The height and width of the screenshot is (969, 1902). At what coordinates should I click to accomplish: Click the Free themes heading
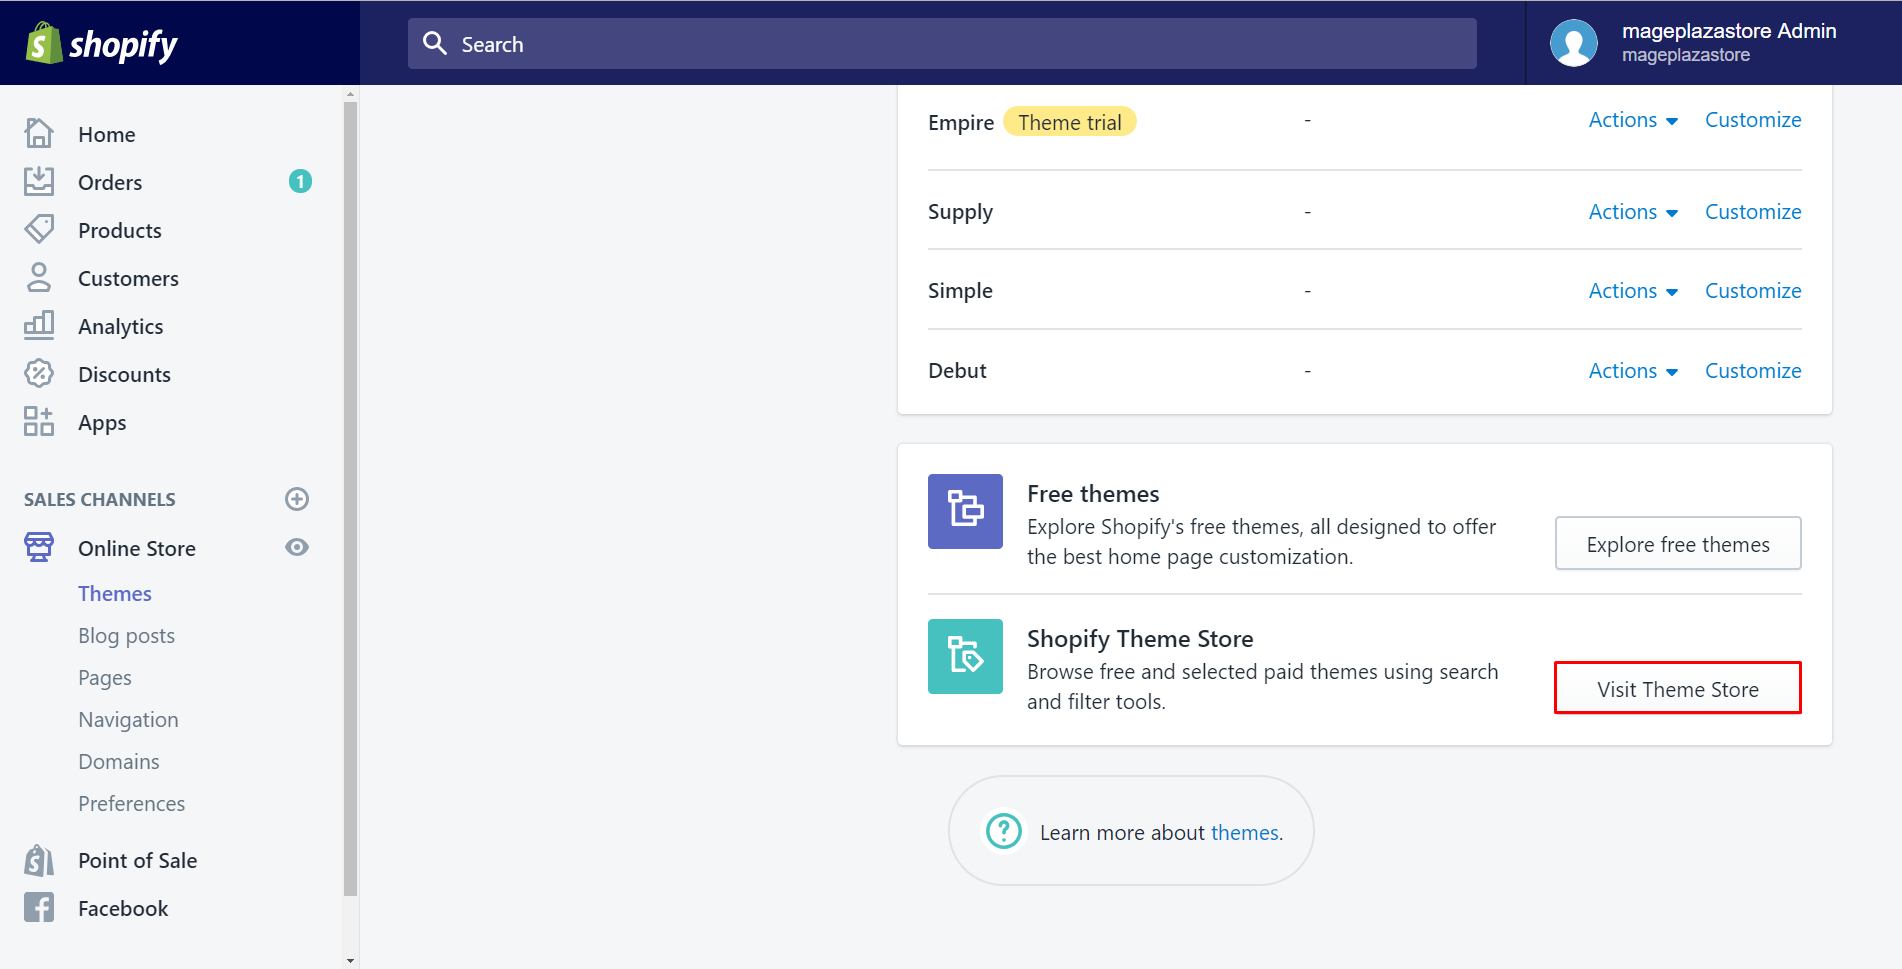(1093, 494)
